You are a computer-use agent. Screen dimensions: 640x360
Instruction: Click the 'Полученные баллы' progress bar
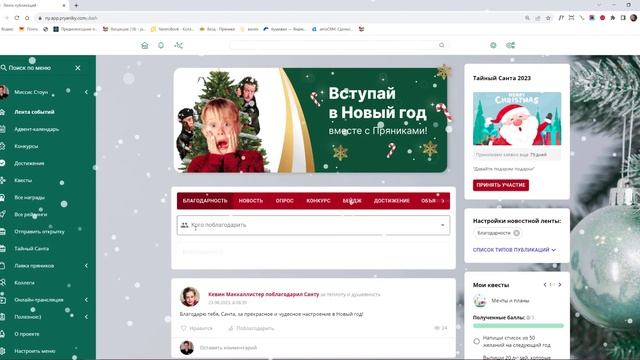coord(518,326)
